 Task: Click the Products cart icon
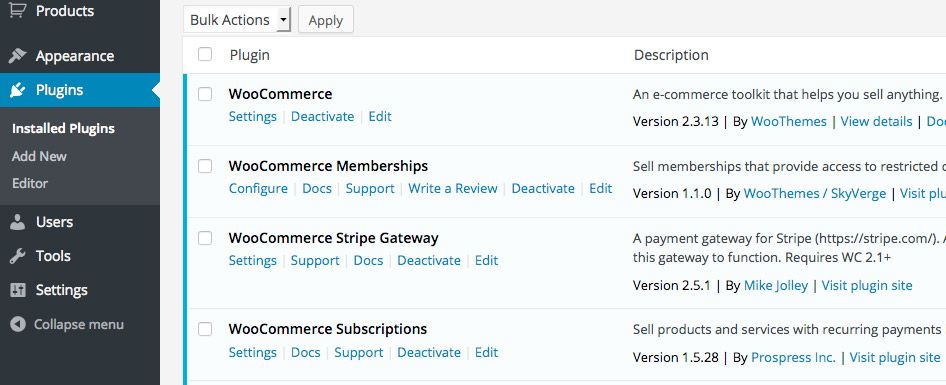click(17, 10)
